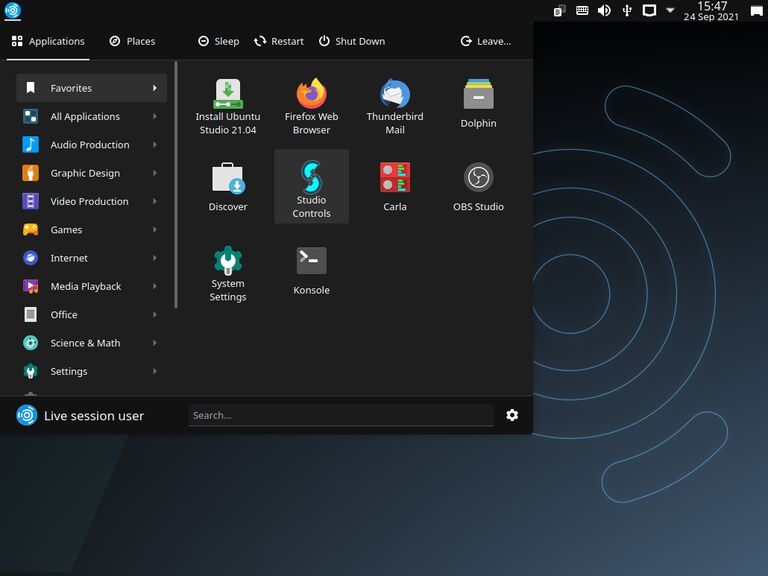Click the Leave... button
768x576 pixels.
pos(486,42)
